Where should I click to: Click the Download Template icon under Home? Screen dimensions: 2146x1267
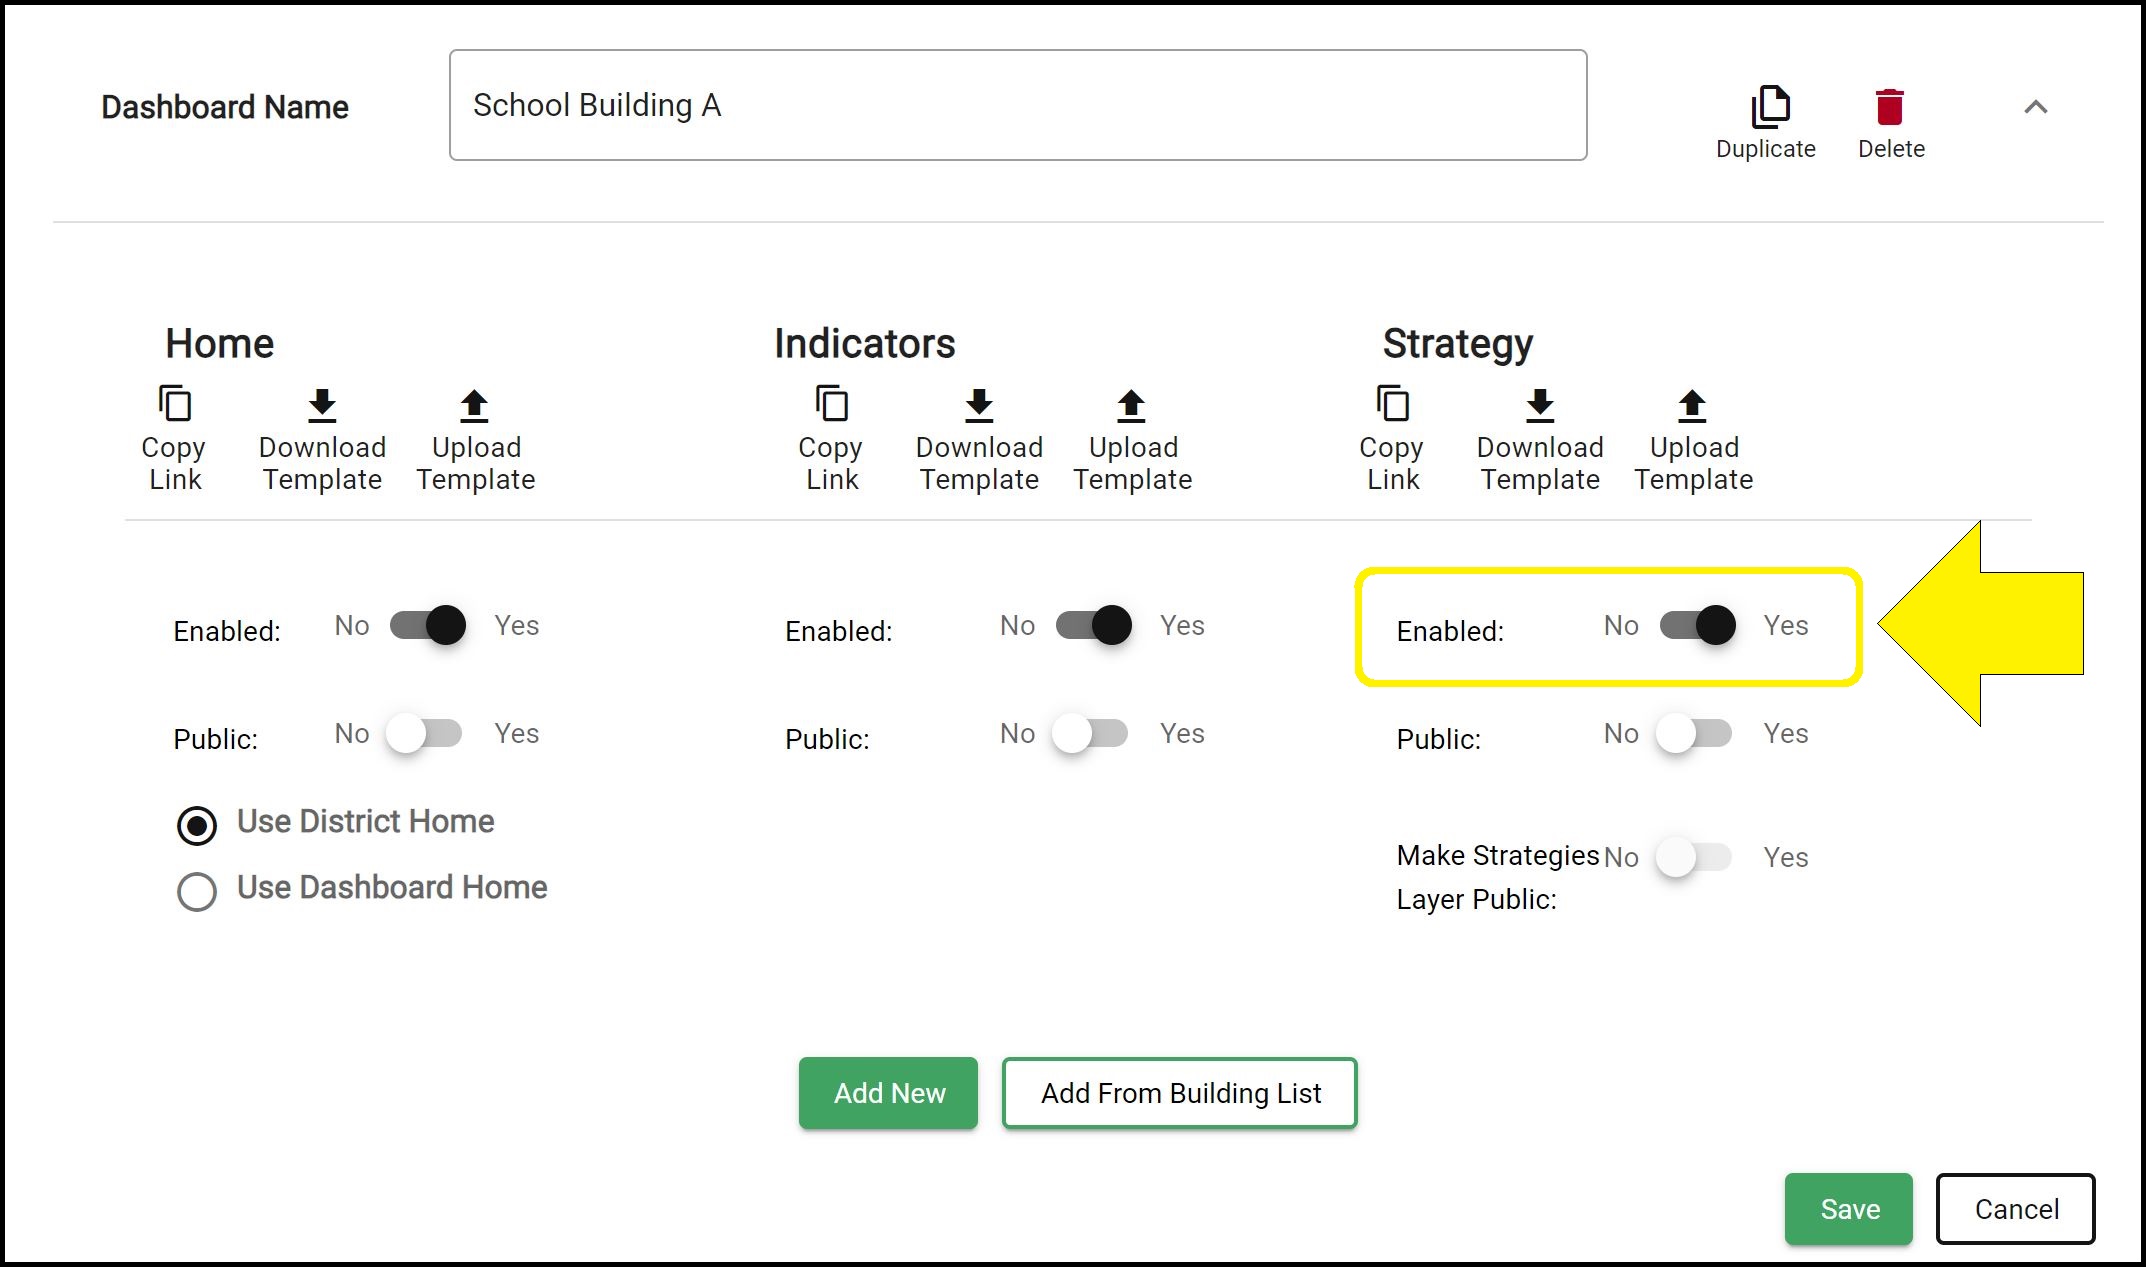point(322,404)
